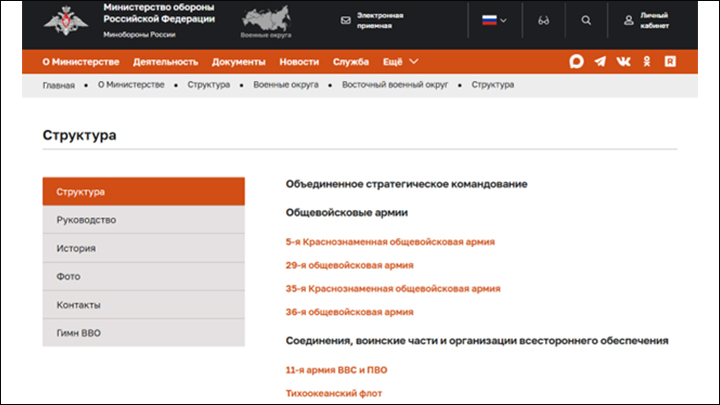Open Электронная приемная link
The height and width of the screenshot is (405, 720).
[x=372, y=20]
